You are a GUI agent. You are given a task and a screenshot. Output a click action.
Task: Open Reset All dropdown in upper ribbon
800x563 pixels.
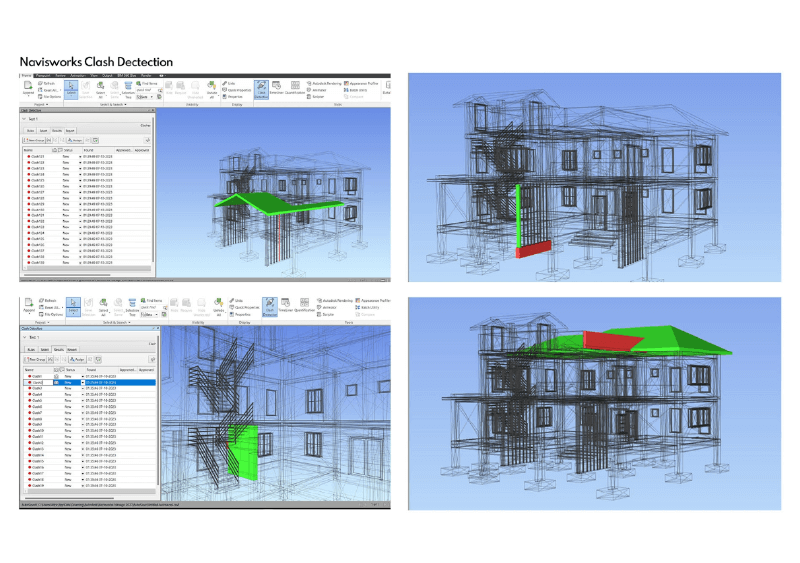pos(48,90)
